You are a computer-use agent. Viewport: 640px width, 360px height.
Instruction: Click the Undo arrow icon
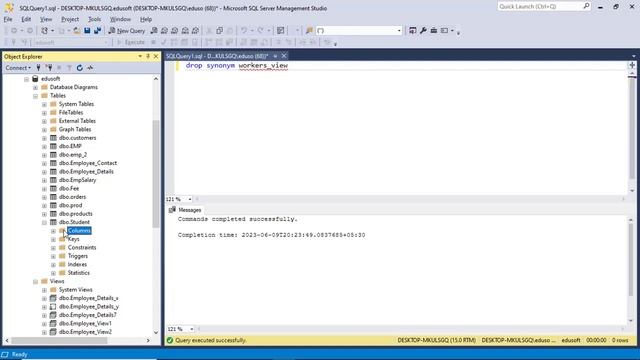(244, 31)
